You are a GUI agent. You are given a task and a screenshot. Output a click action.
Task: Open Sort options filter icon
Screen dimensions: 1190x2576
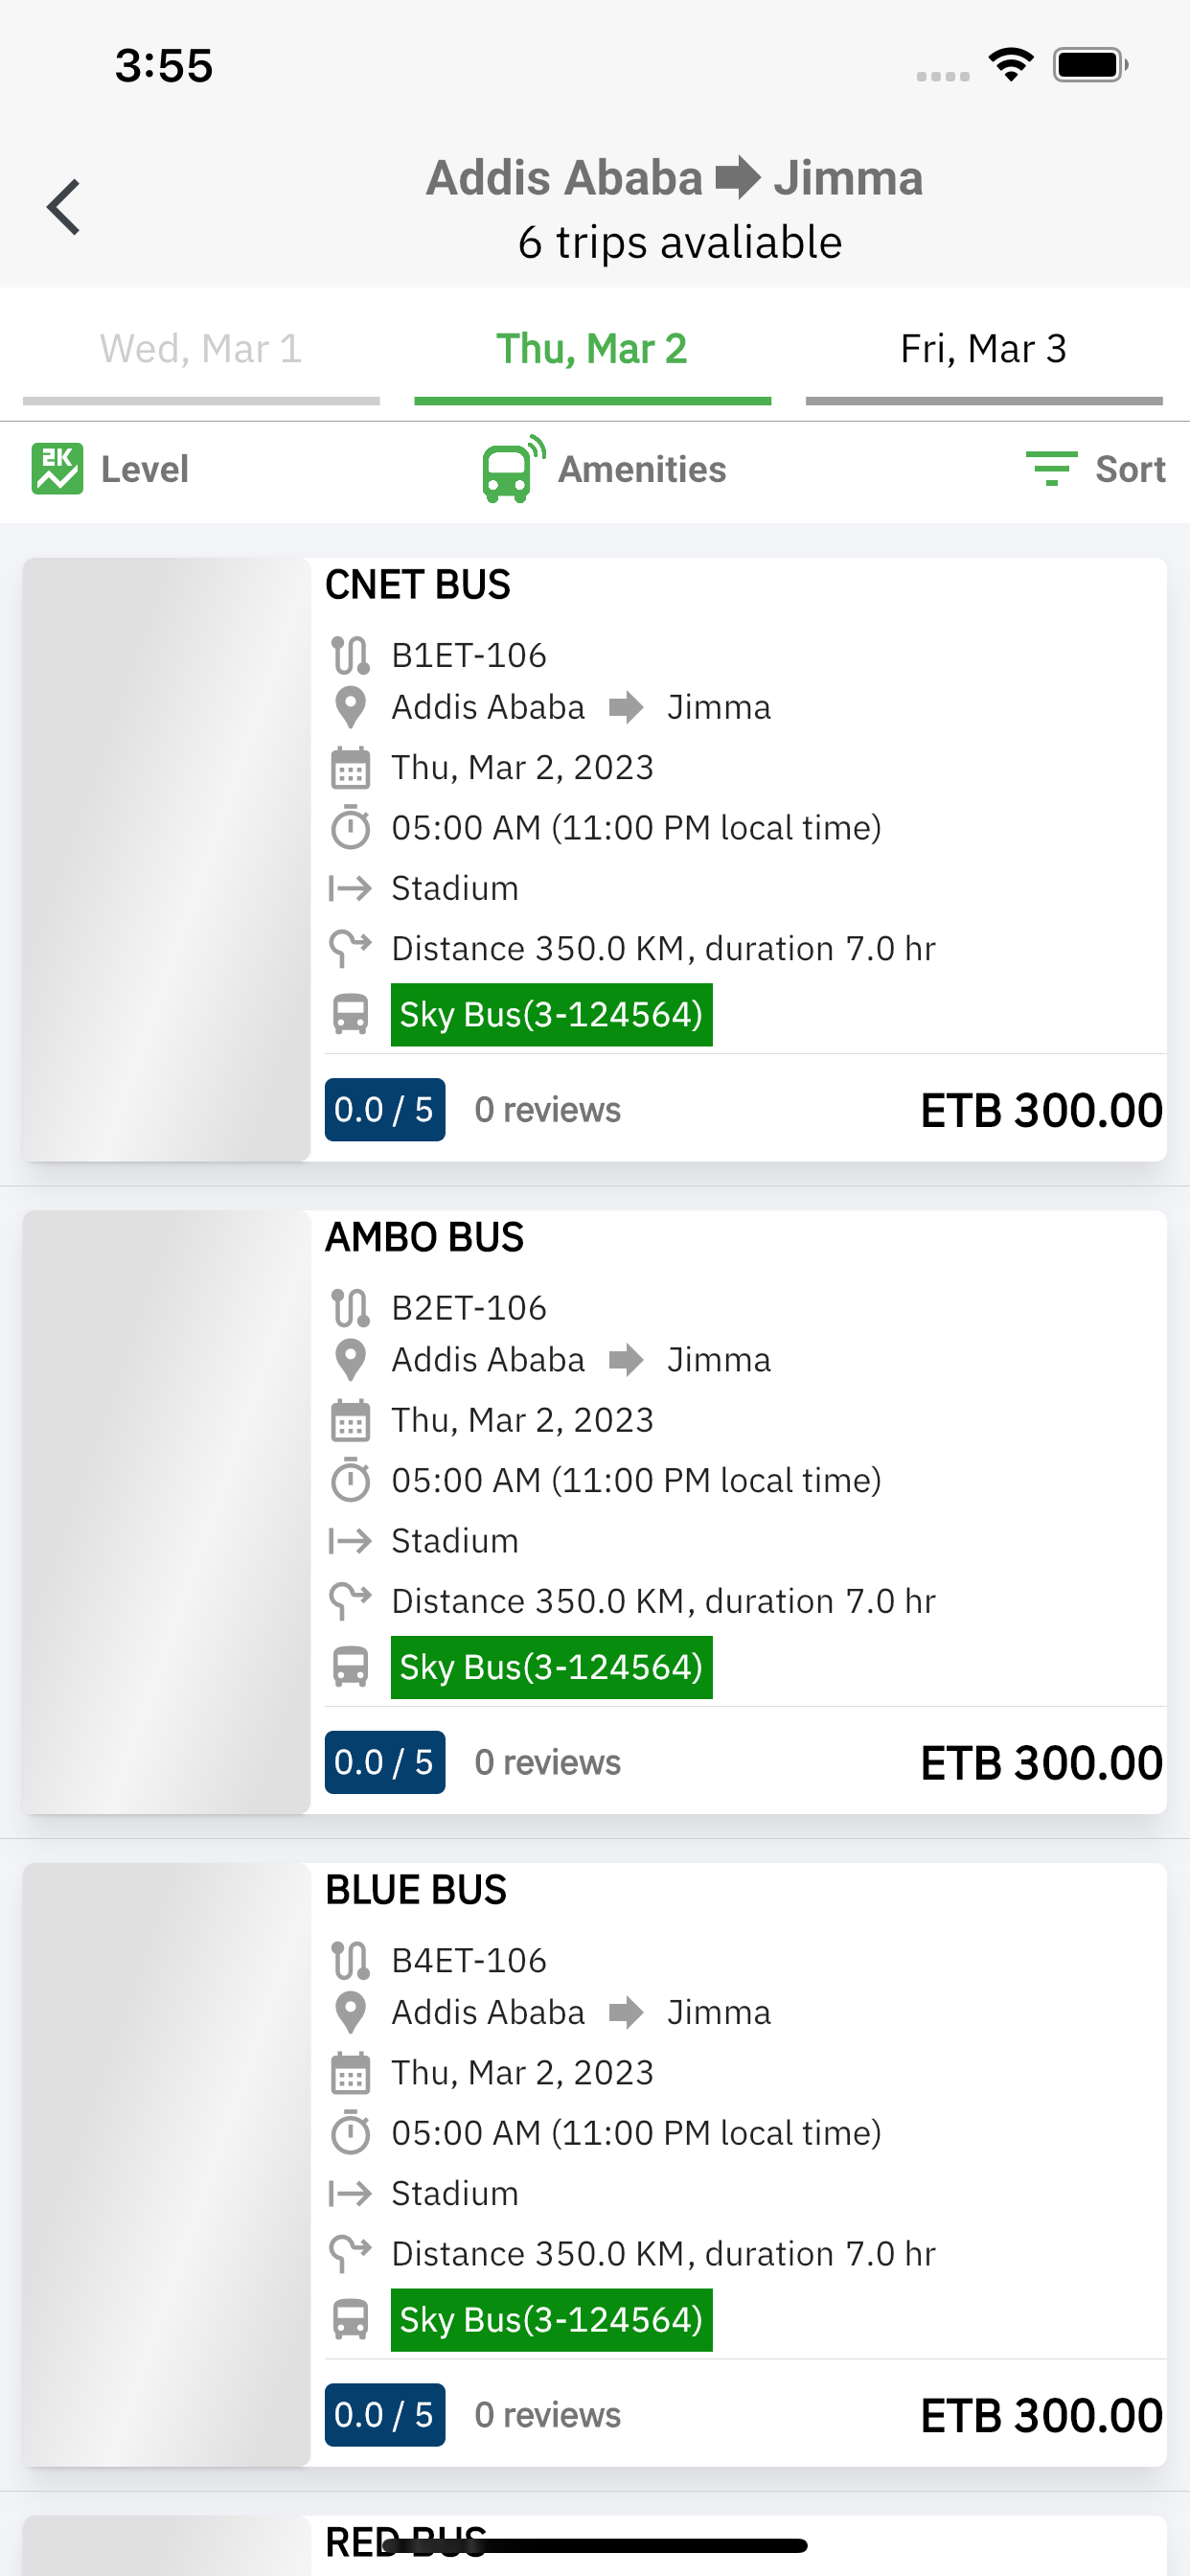[1051, 469]
